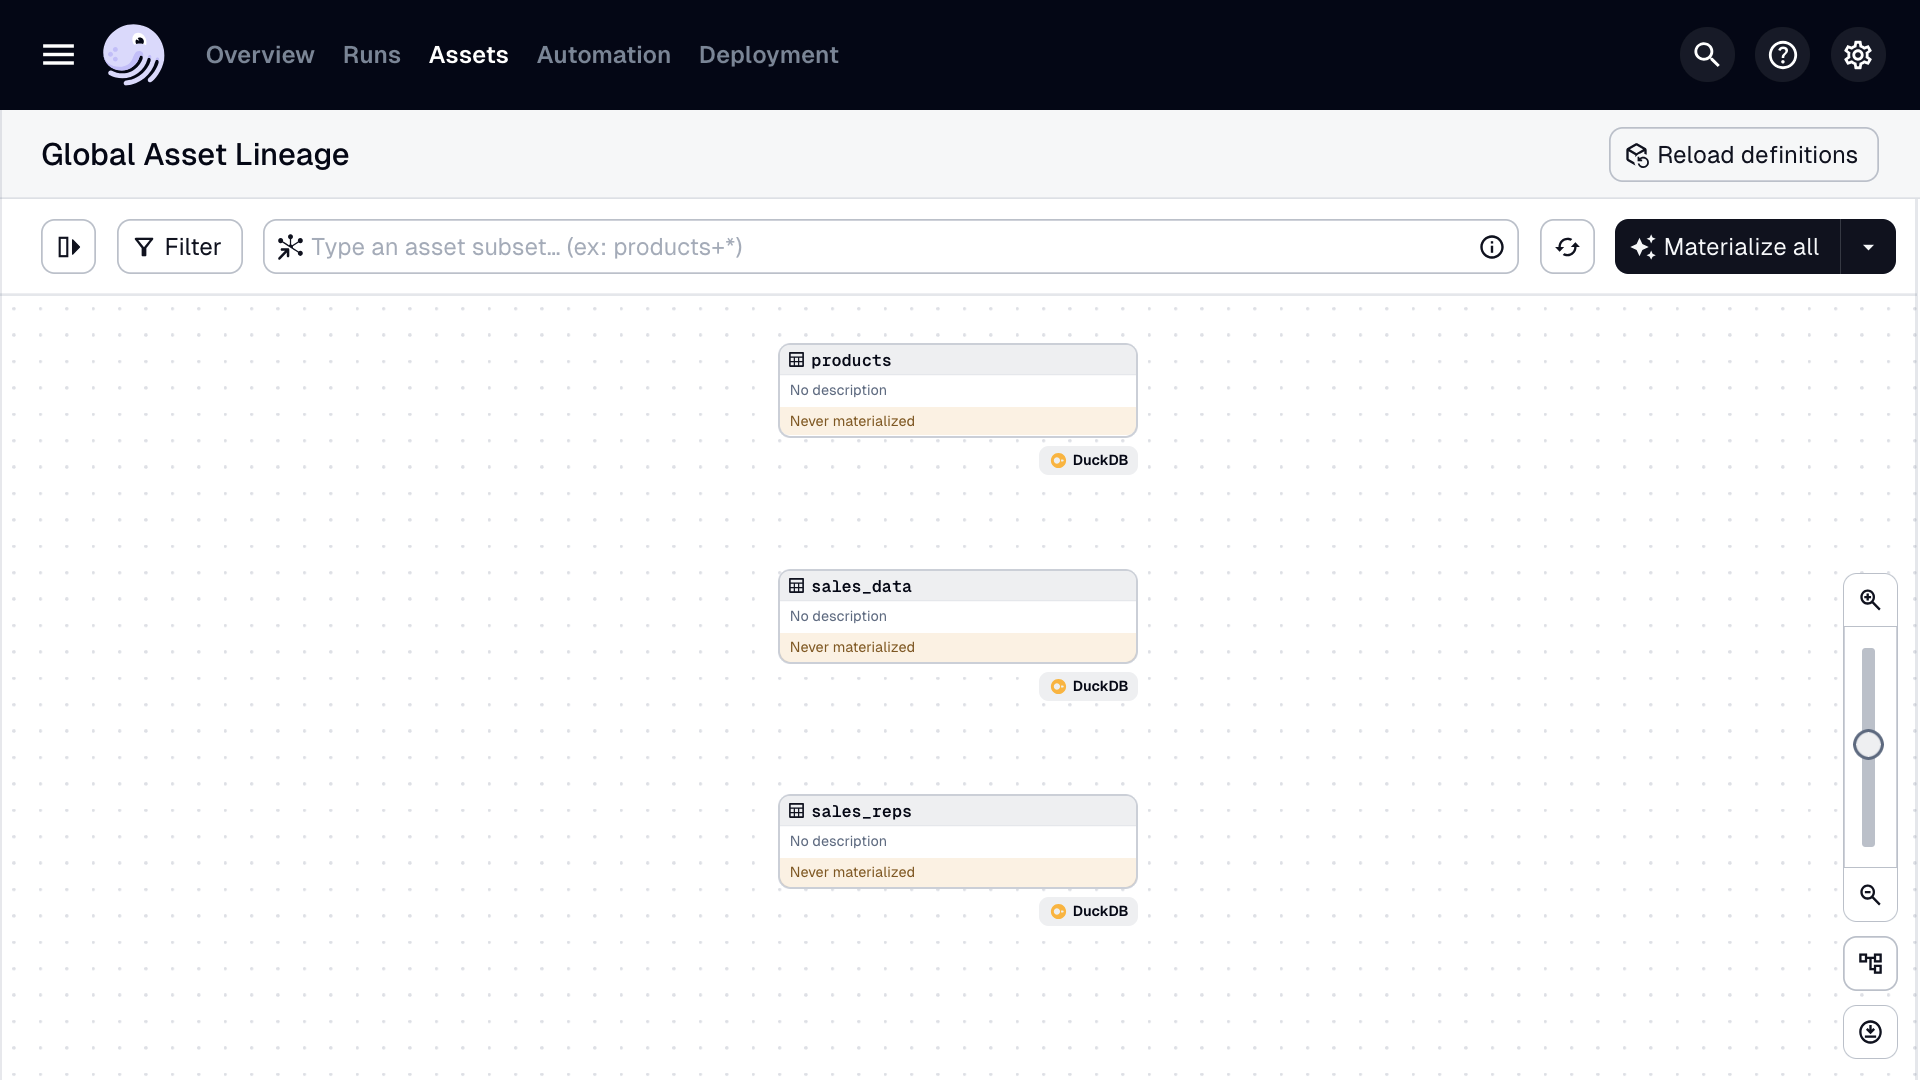
Task: Click Reload definitions button
Action: 1742,155
